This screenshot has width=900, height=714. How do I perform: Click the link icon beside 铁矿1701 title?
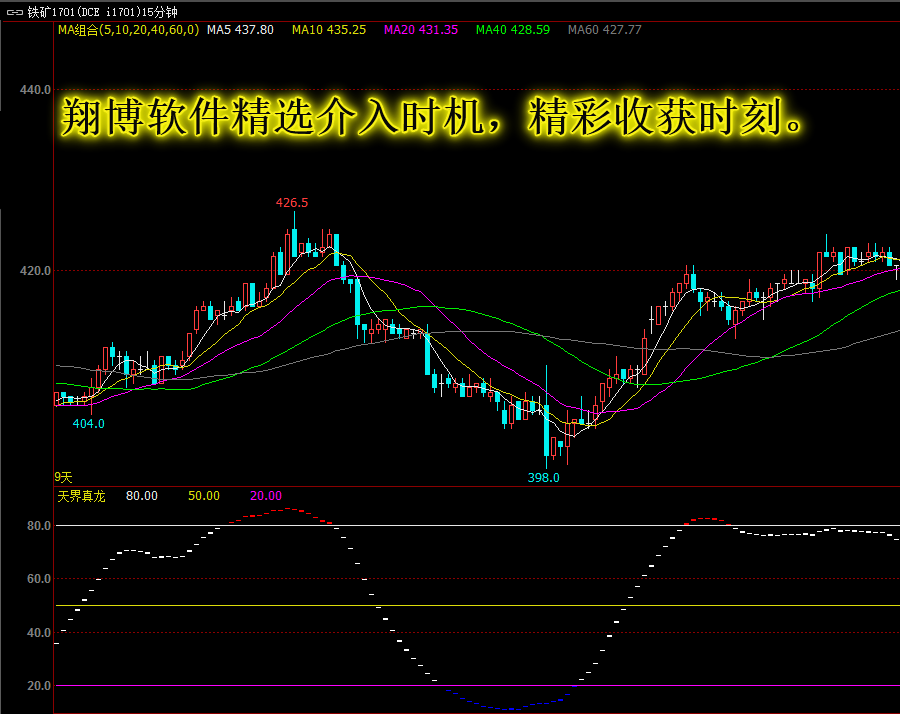point(14,12)
